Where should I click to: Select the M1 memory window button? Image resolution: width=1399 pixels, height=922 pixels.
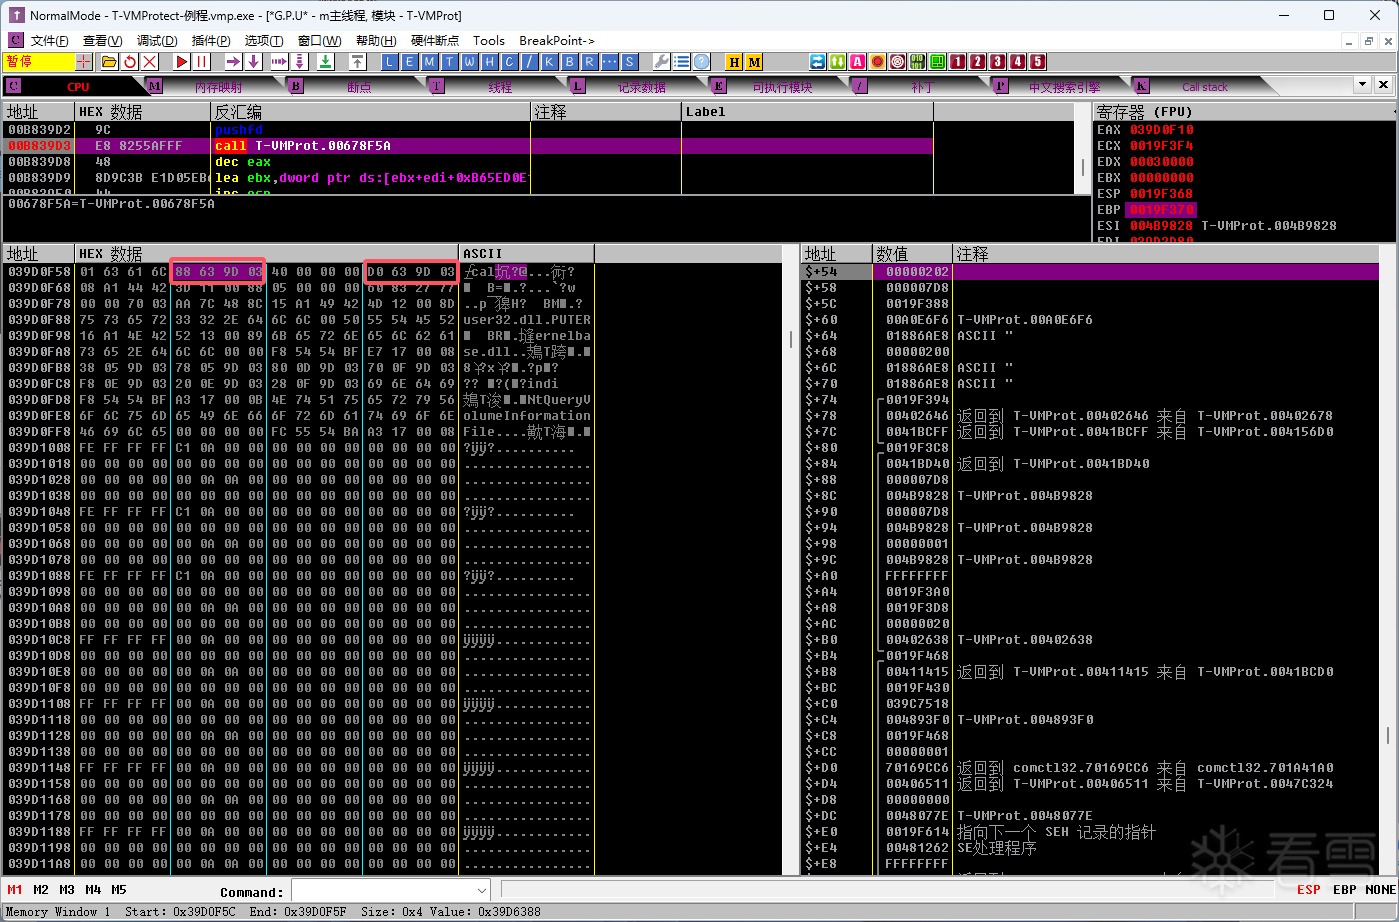(x=15, y=889)
